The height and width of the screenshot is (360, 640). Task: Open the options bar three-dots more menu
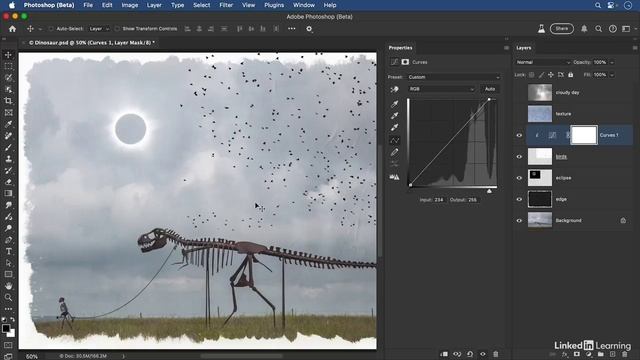coord(291,29)
